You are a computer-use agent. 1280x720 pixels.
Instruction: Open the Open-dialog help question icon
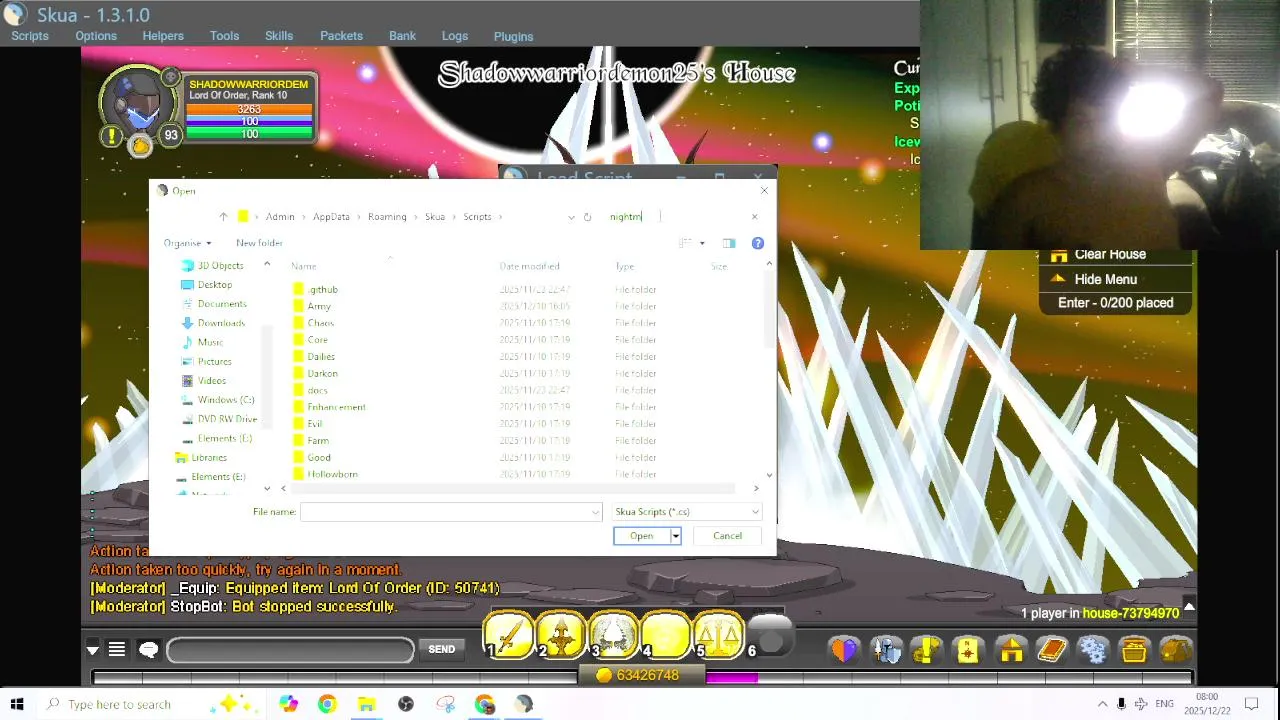[x=757, y=243]
